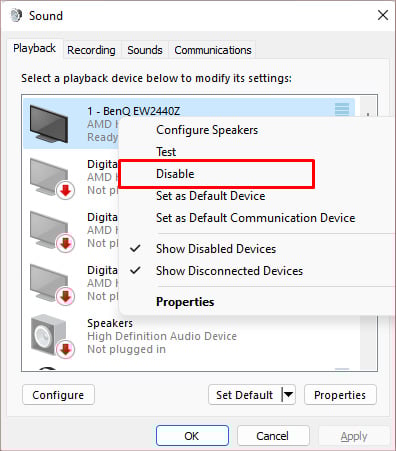The image size is (396, 451).
Task: Click the red not-plugged-in arrow on Speakers
Action: tap(65, 349)
